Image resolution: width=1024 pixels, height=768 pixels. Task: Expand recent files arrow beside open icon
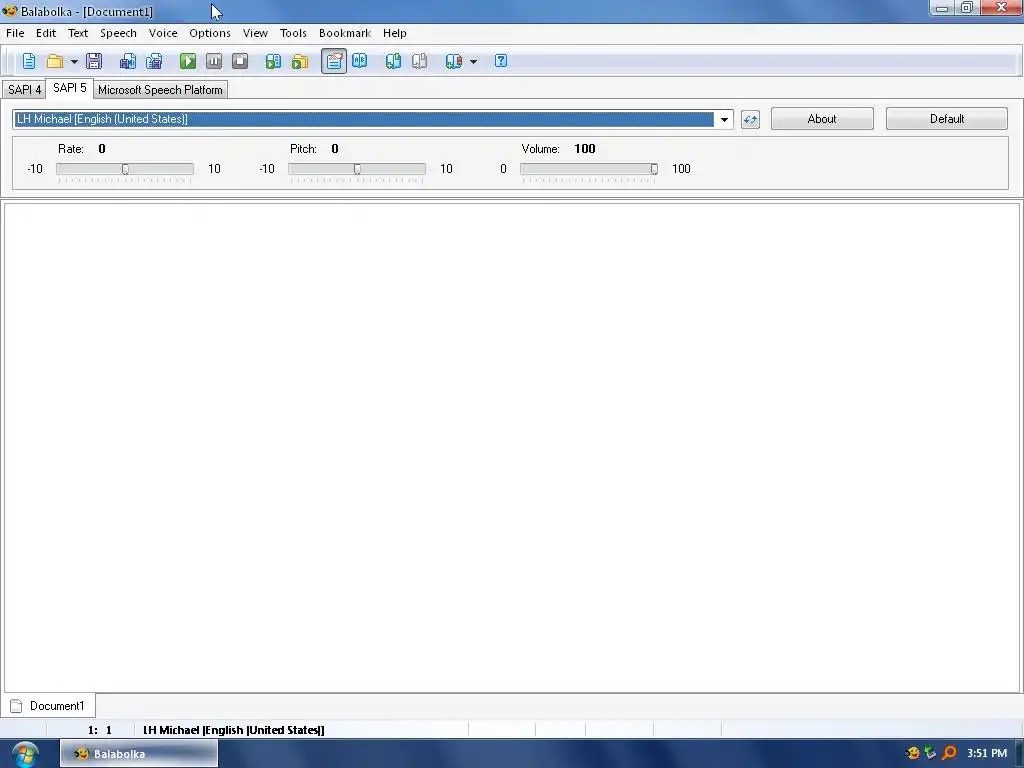tap(74, 62)
